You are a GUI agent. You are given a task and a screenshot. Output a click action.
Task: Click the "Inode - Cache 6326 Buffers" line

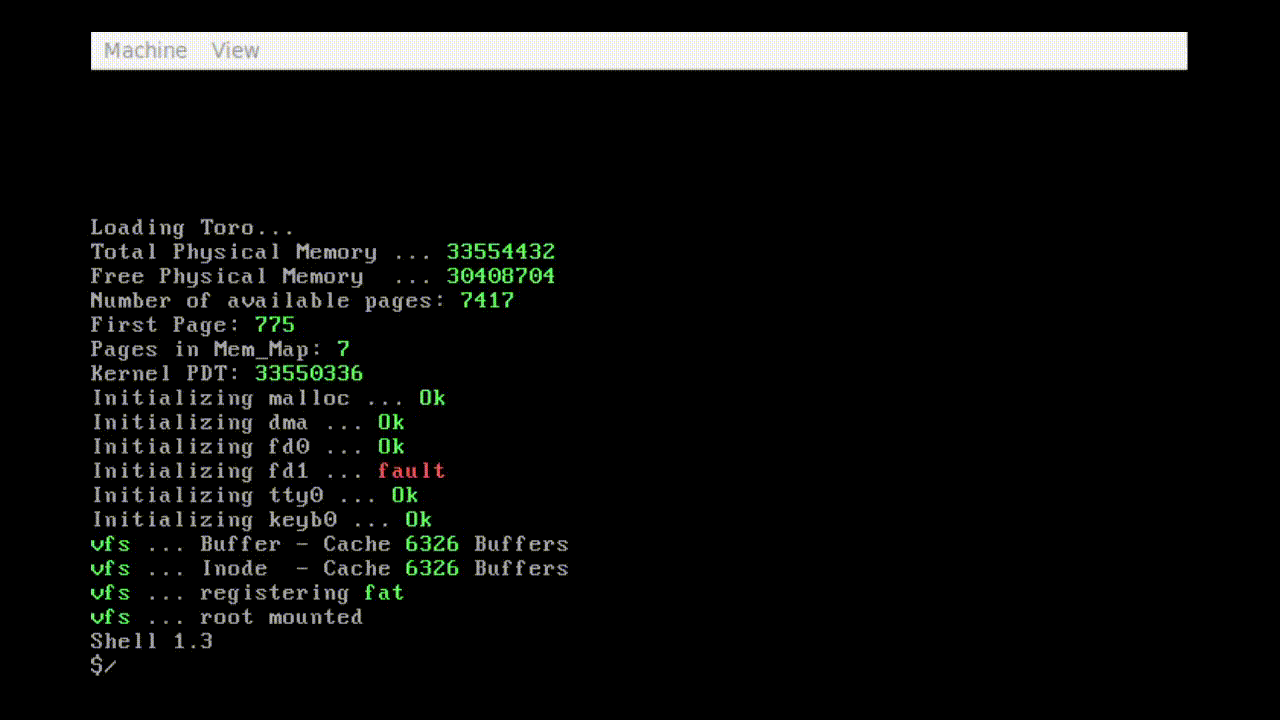point(330,568)
